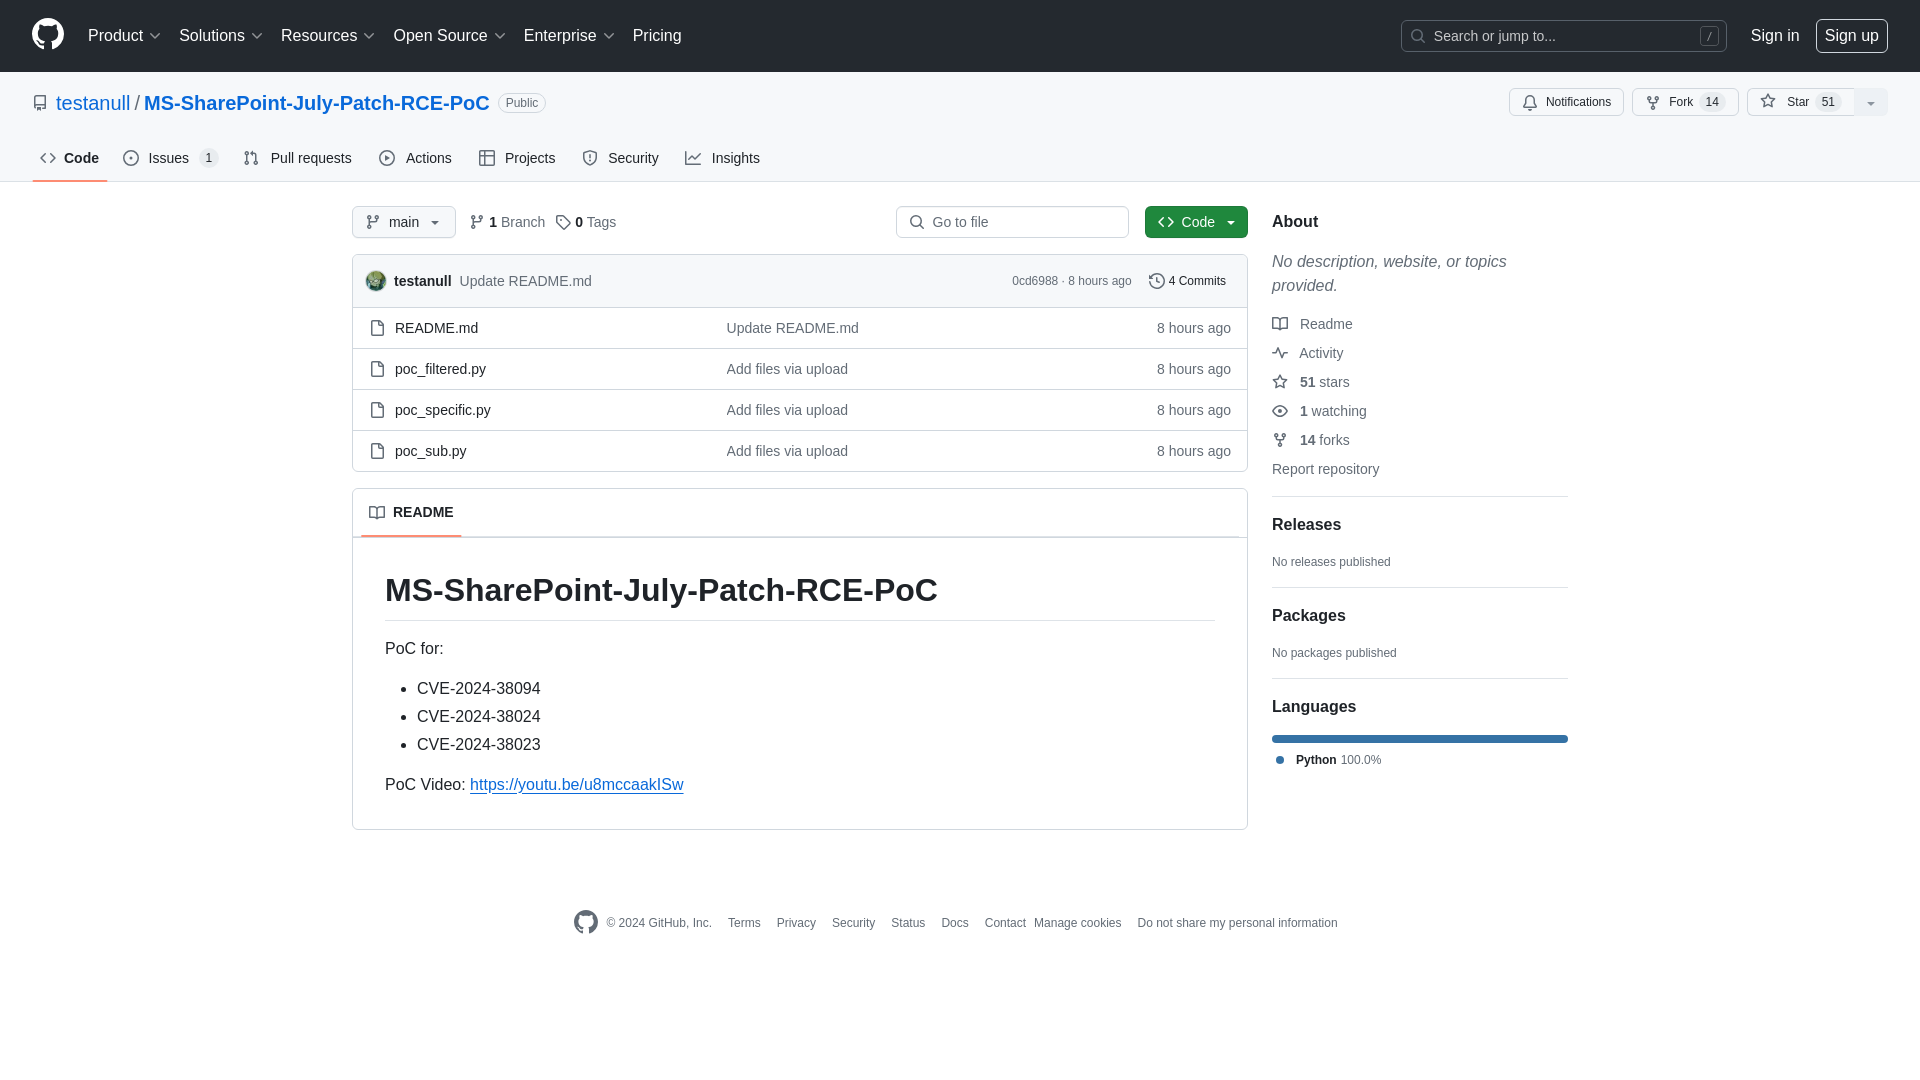This screenshot has width=1920, height=1080.
Task: Click the GitHub logo in the footer
Action: click(586, 922)
